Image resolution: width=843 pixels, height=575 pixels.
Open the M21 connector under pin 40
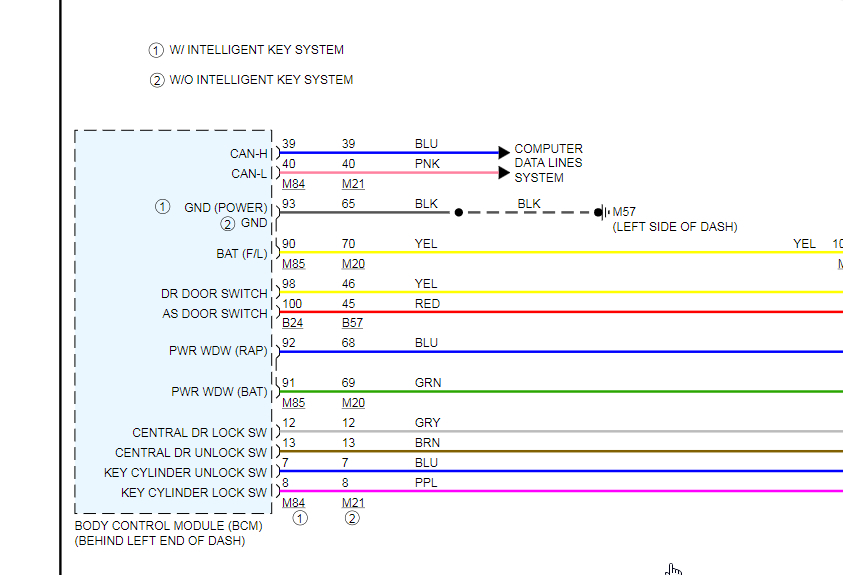(353, 184)
